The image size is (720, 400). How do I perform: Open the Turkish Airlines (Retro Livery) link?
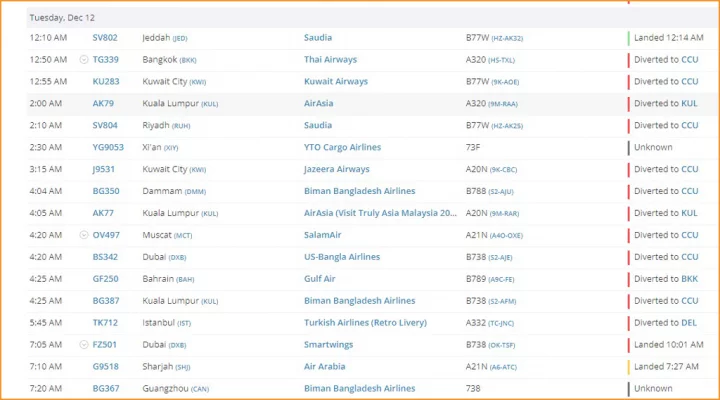pos(366,323)
